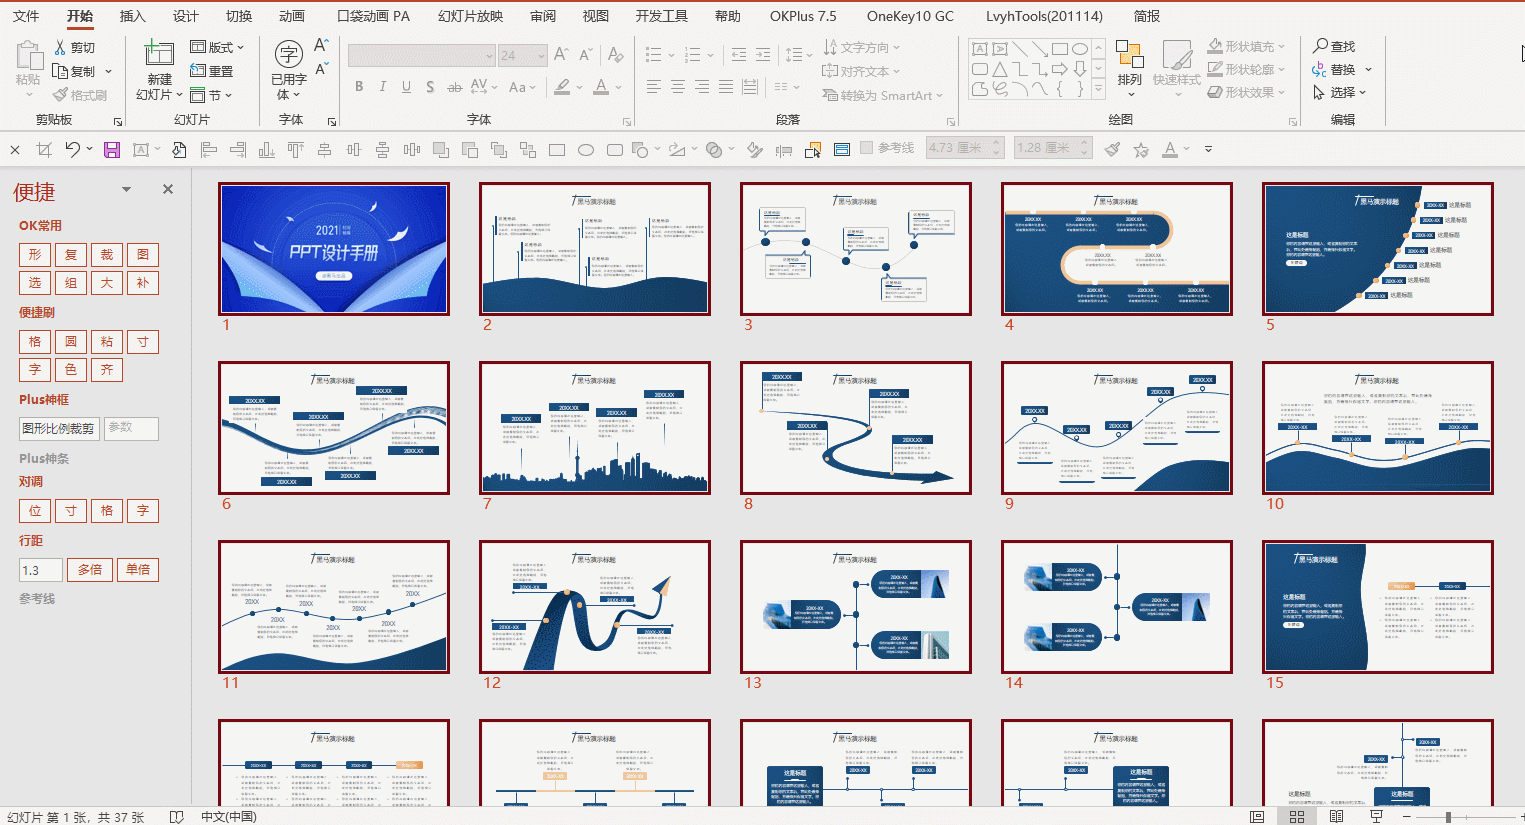
Task: Click the Reading view icon in status bar
Action: [x=1336, y=816]
